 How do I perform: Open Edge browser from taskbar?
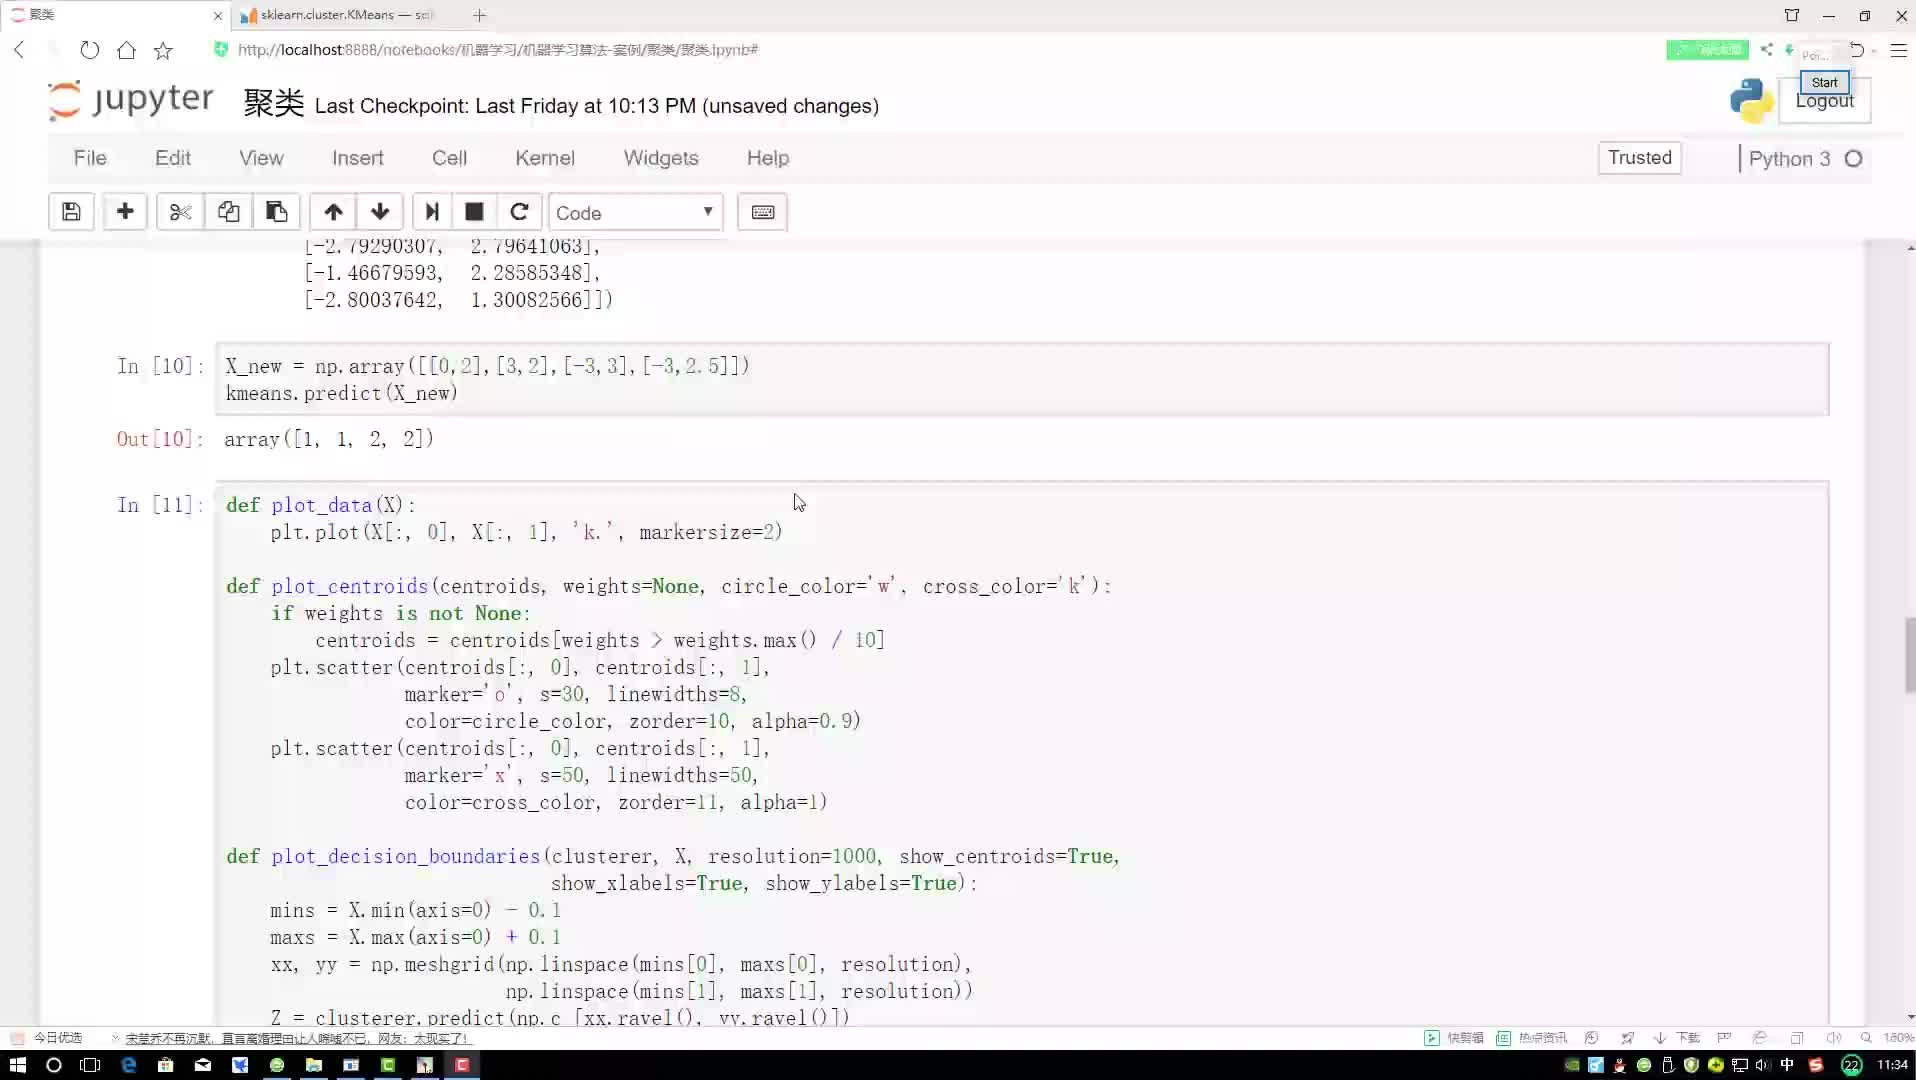coord(128,1065)
